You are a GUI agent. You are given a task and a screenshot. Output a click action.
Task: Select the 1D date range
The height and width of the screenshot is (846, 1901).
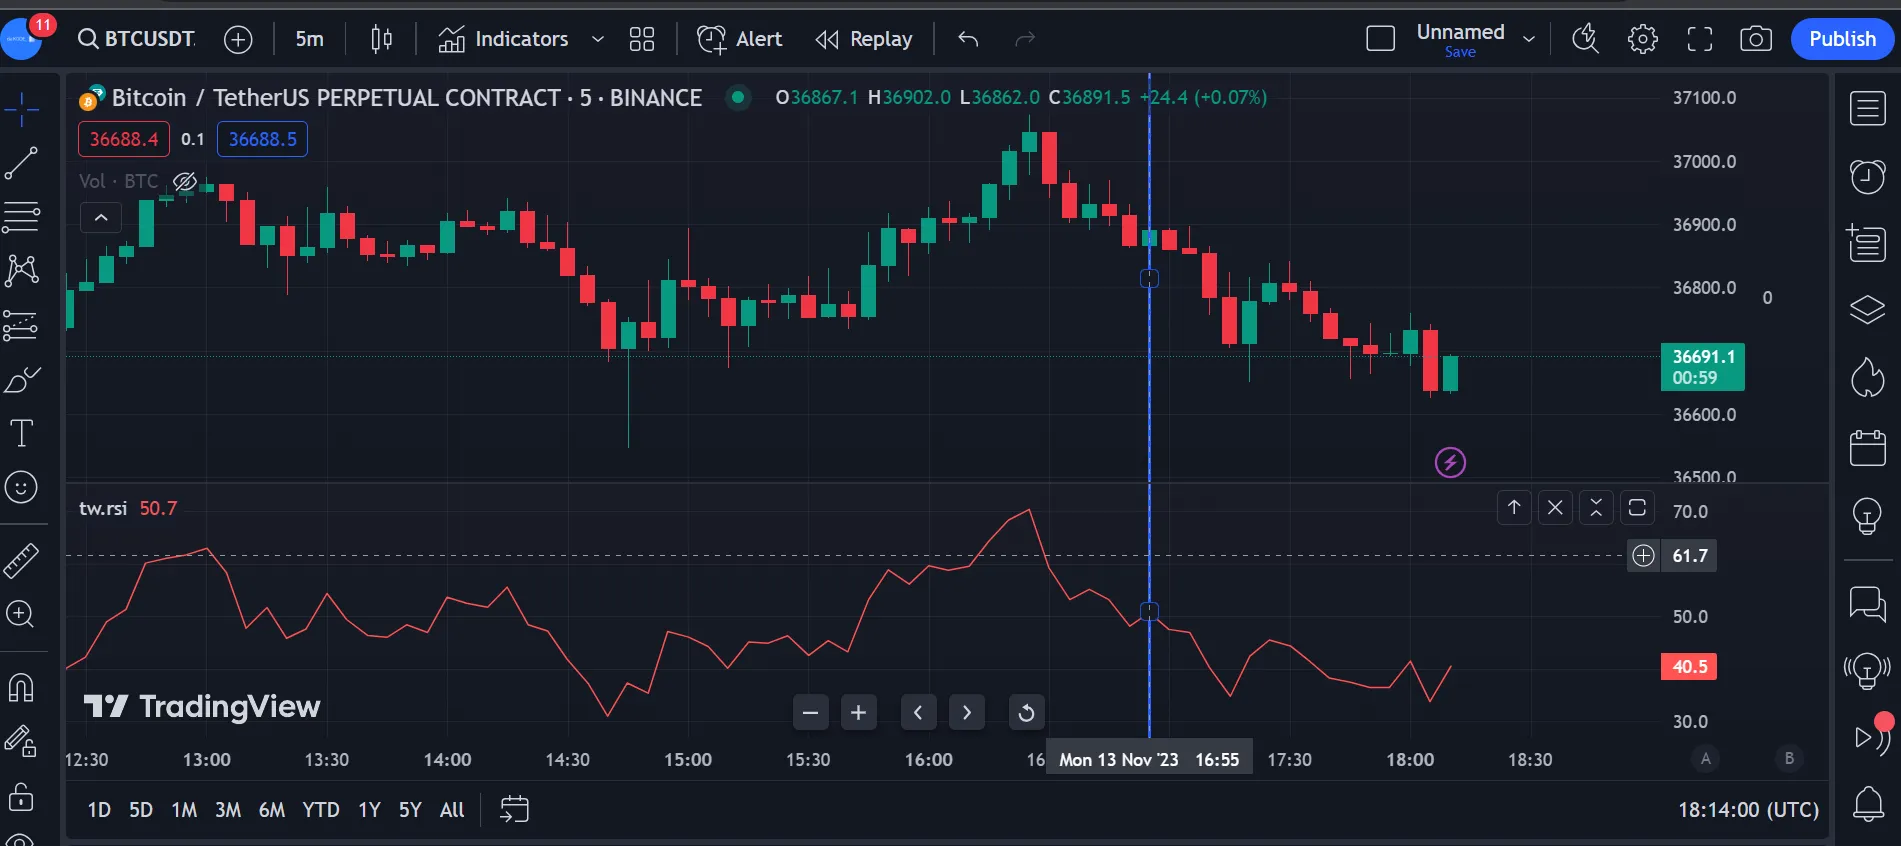(x=99, y=810)
